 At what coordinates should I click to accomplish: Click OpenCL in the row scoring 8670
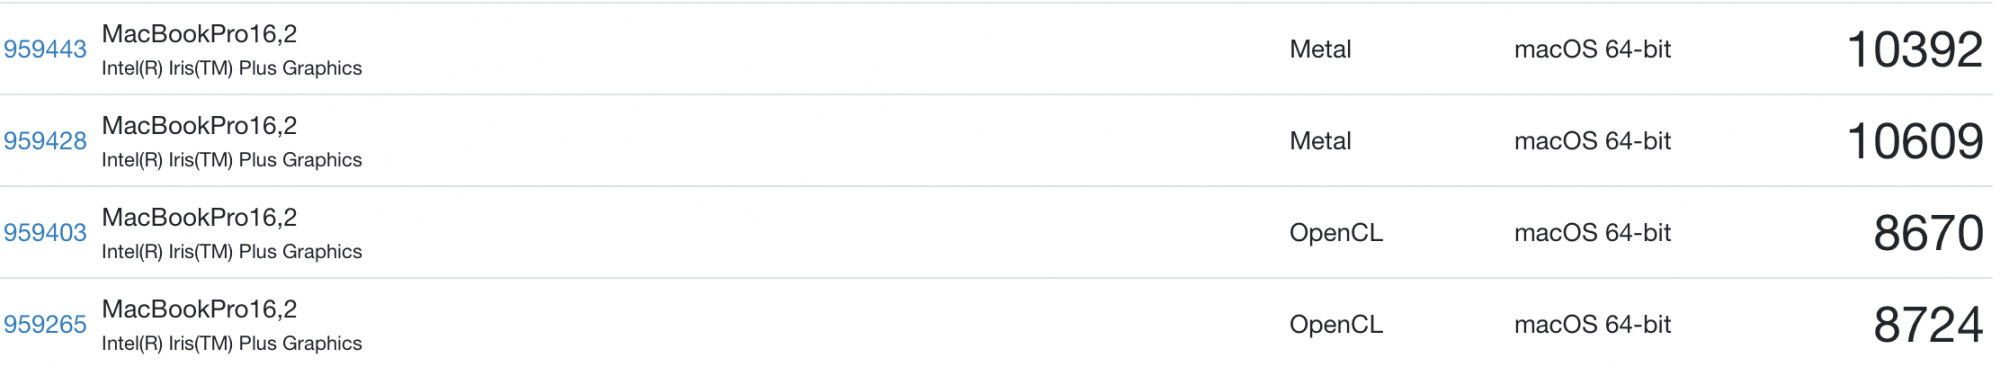point(1336,233)
